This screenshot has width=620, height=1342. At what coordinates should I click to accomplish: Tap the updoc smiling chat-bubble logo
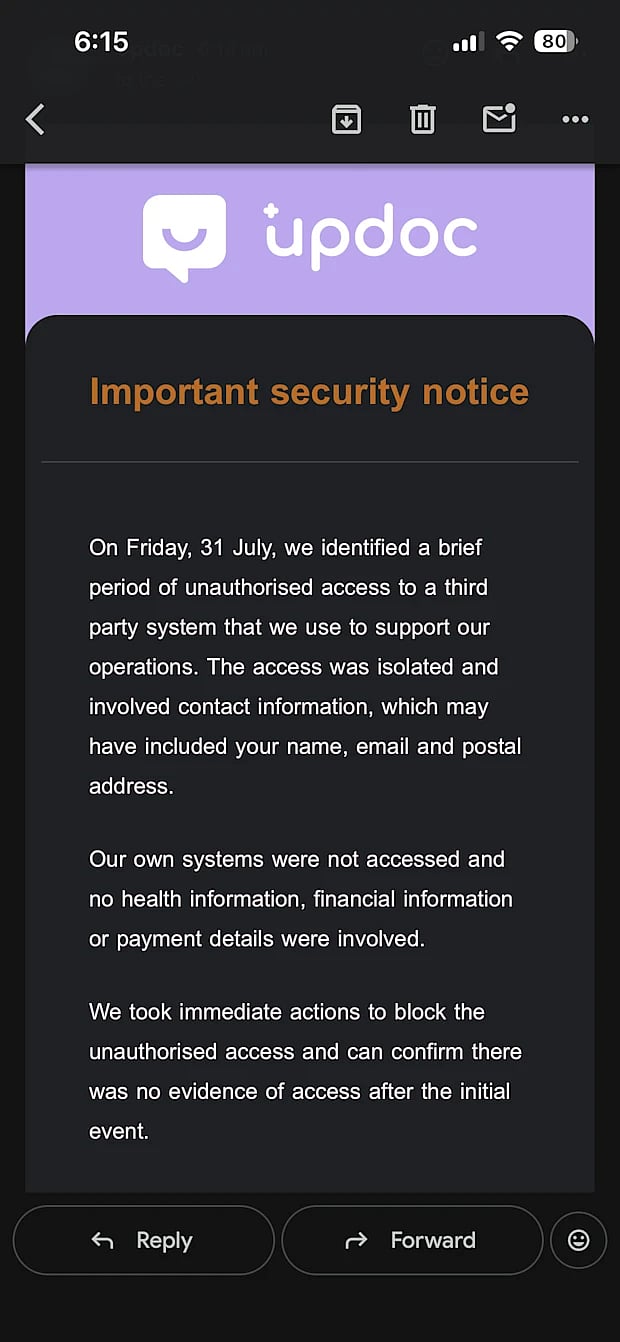pos(184,238)
